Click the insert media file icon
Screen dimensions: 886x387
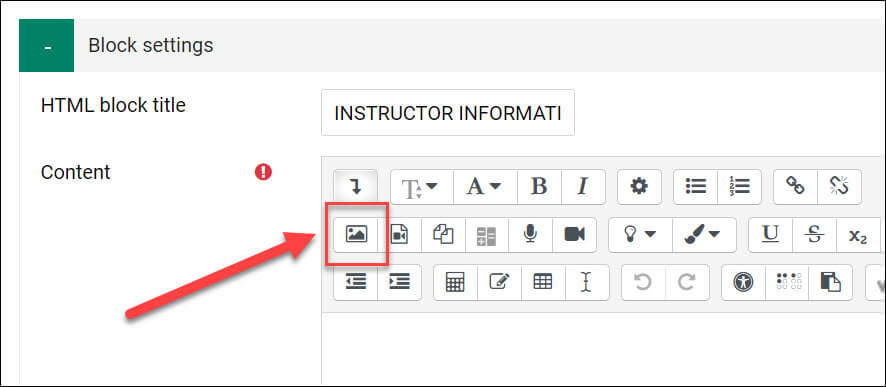399,234
